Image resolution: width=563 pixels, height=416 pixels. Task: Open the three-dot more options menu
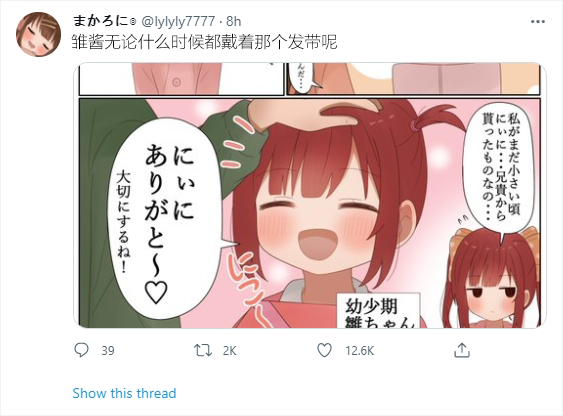click(538, 22)
